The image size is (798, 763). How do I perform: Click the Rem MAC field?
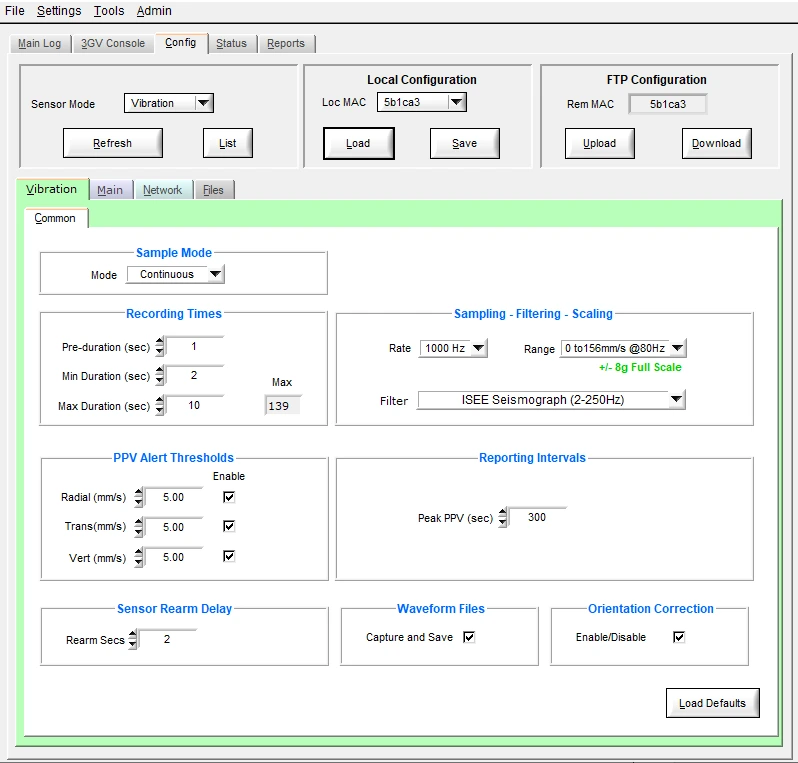click(668, 104)
